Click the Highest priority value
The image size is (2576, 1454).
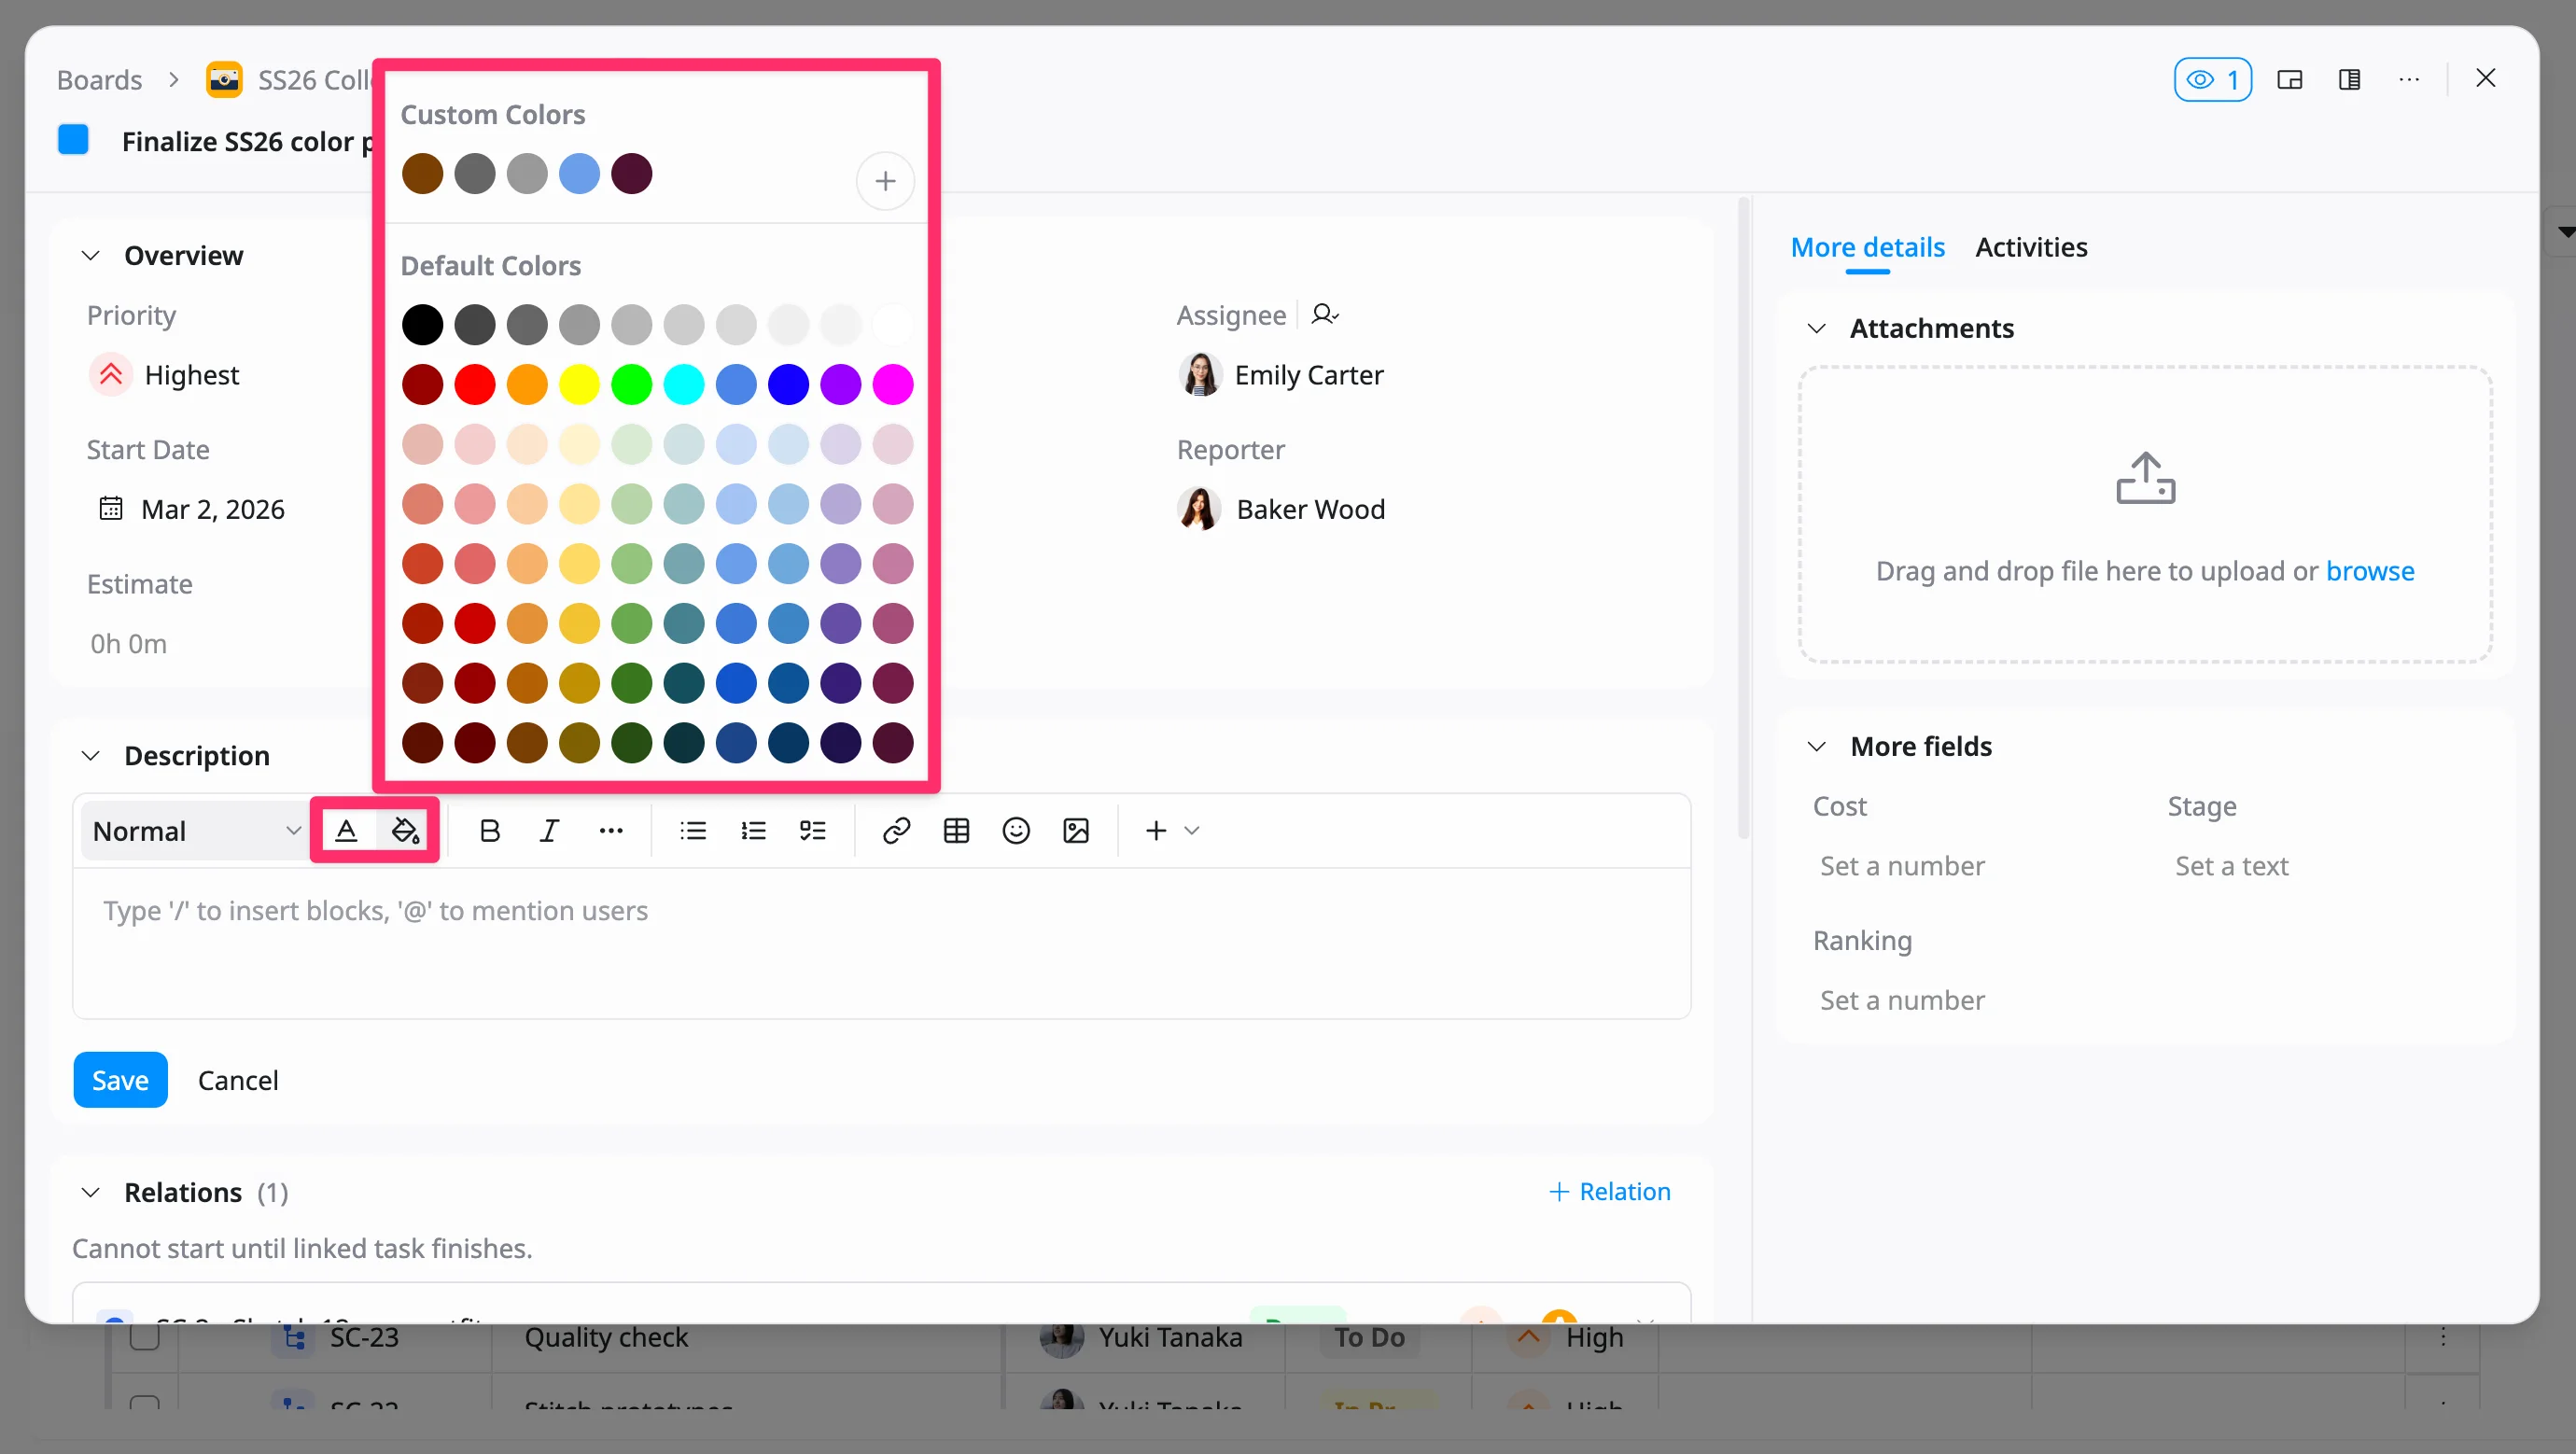point(191,374)
